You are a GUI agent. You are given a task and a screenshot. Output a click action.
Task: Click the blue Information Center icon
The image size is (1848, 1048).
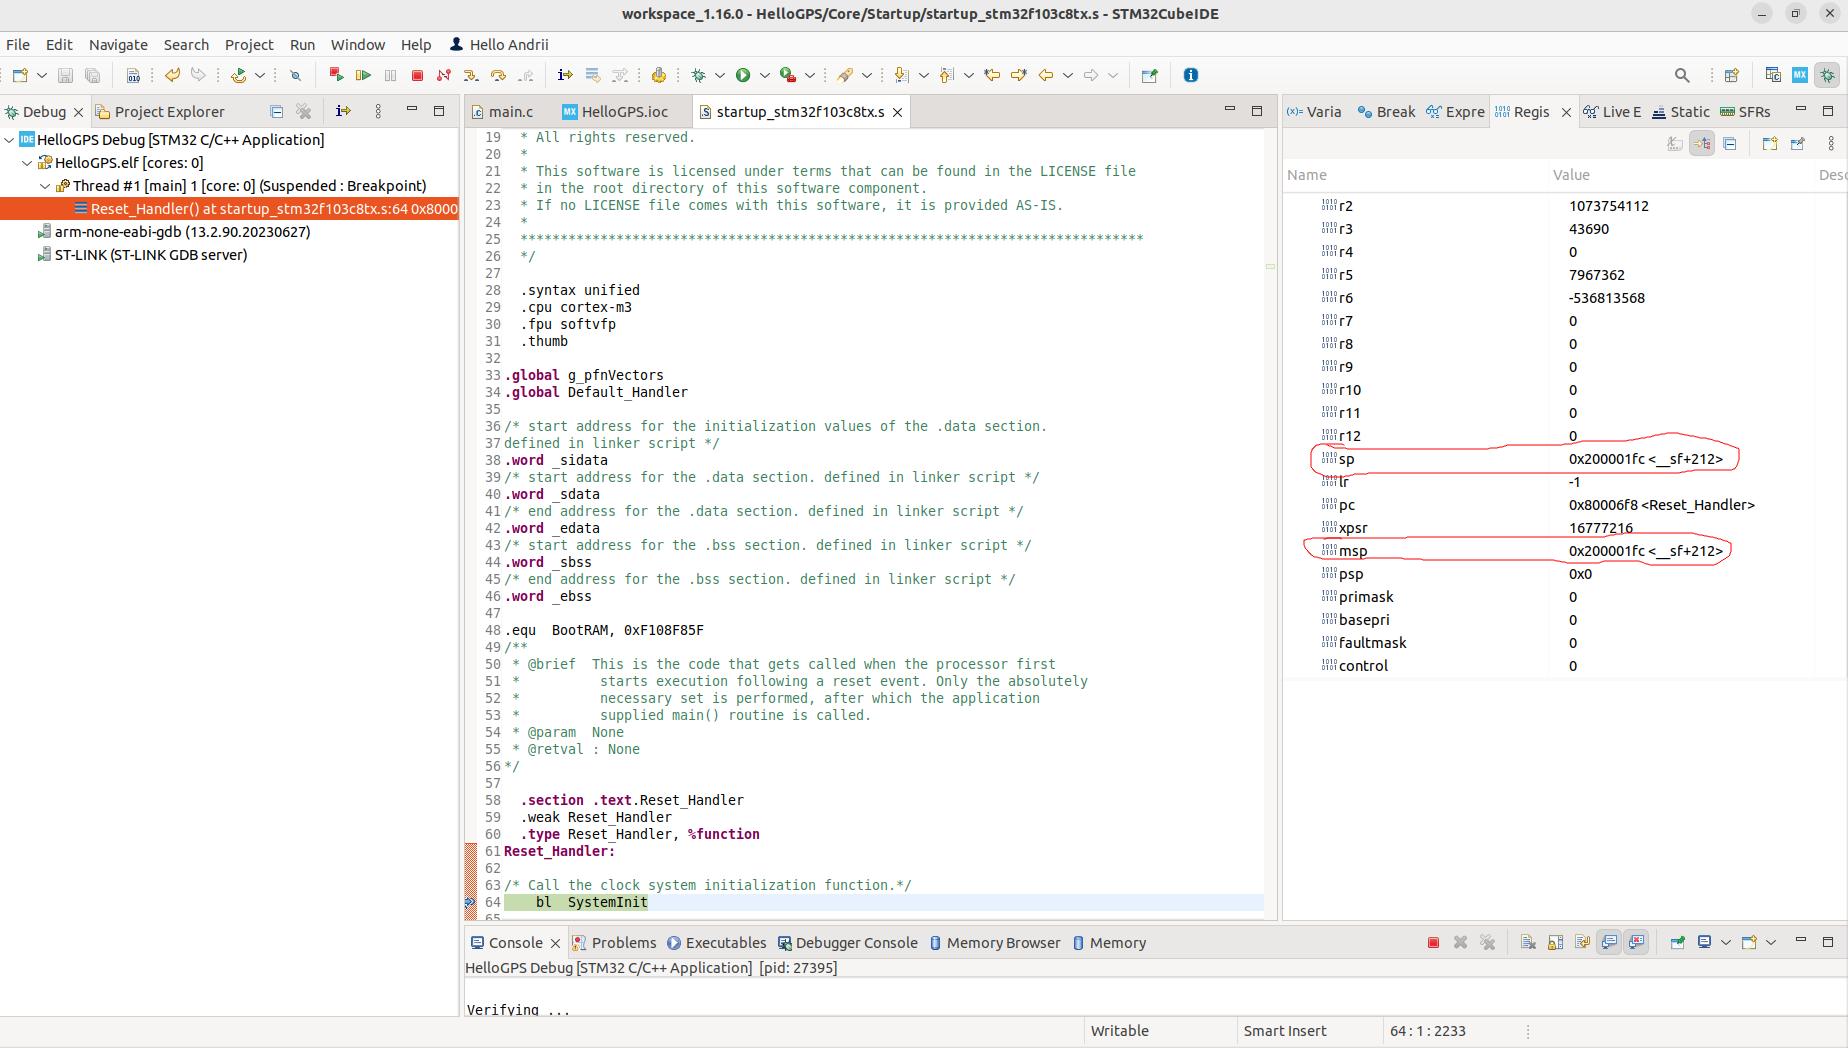click(x=1190, y=75)
